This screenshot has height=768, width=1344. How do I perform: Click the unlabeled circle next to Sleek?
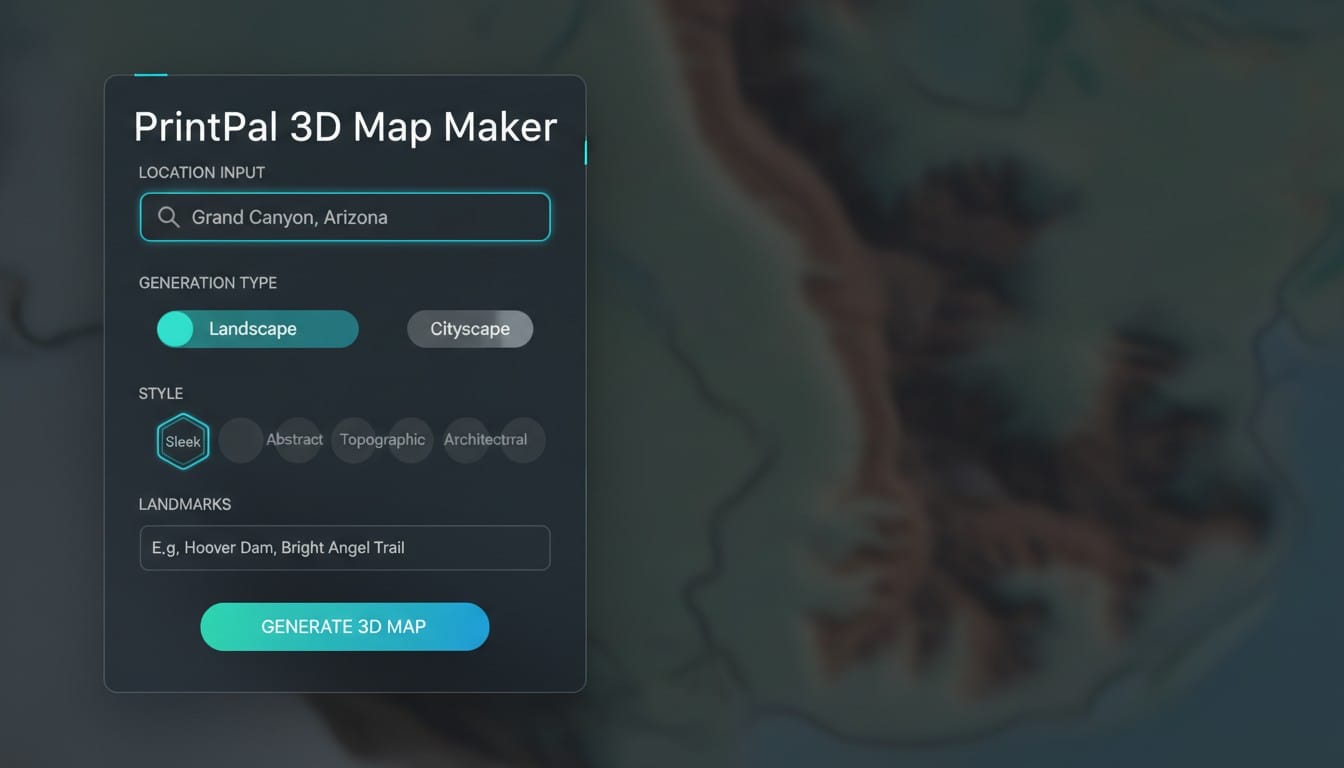[x=240, y=440]
